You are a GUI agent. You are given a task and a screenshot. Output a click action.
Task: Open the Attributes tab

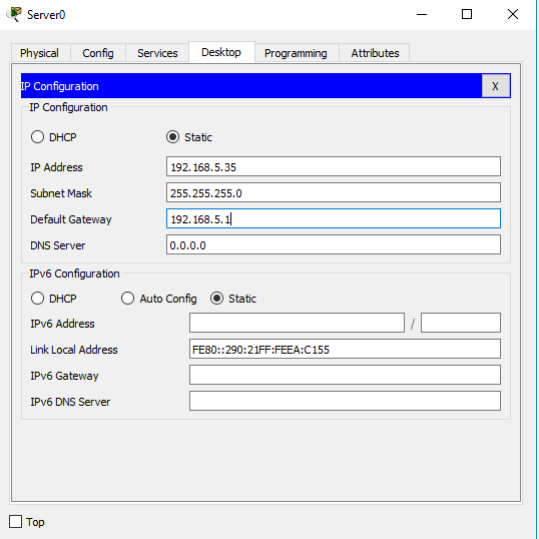coord(375,53)
